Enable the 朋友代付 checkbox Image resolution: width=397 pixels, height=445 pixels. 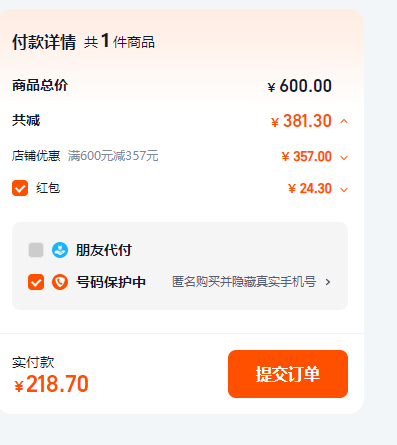[36, 250]
